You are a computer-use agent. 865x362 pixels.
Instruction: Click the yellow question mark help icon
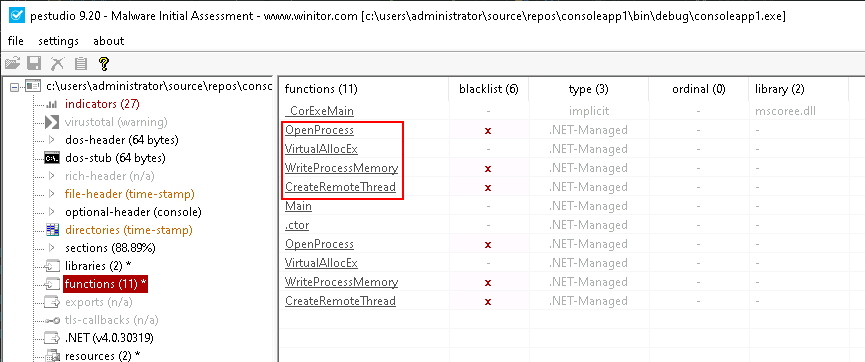coord(104,63)
